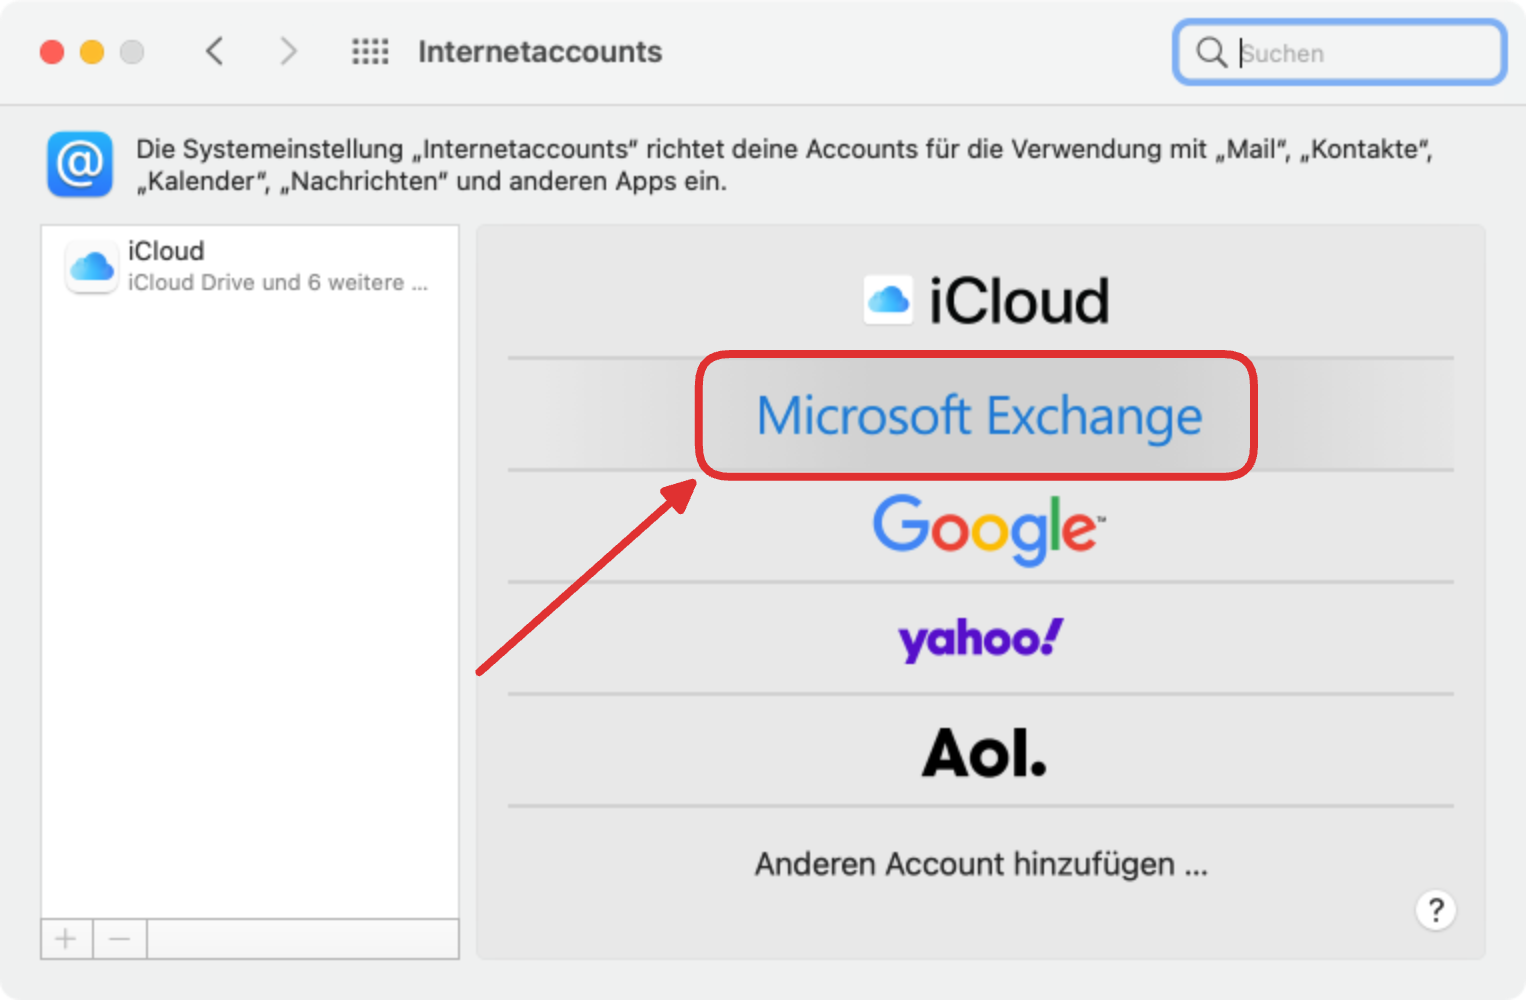Pick the yahoo! account provider

coord(980,639)
